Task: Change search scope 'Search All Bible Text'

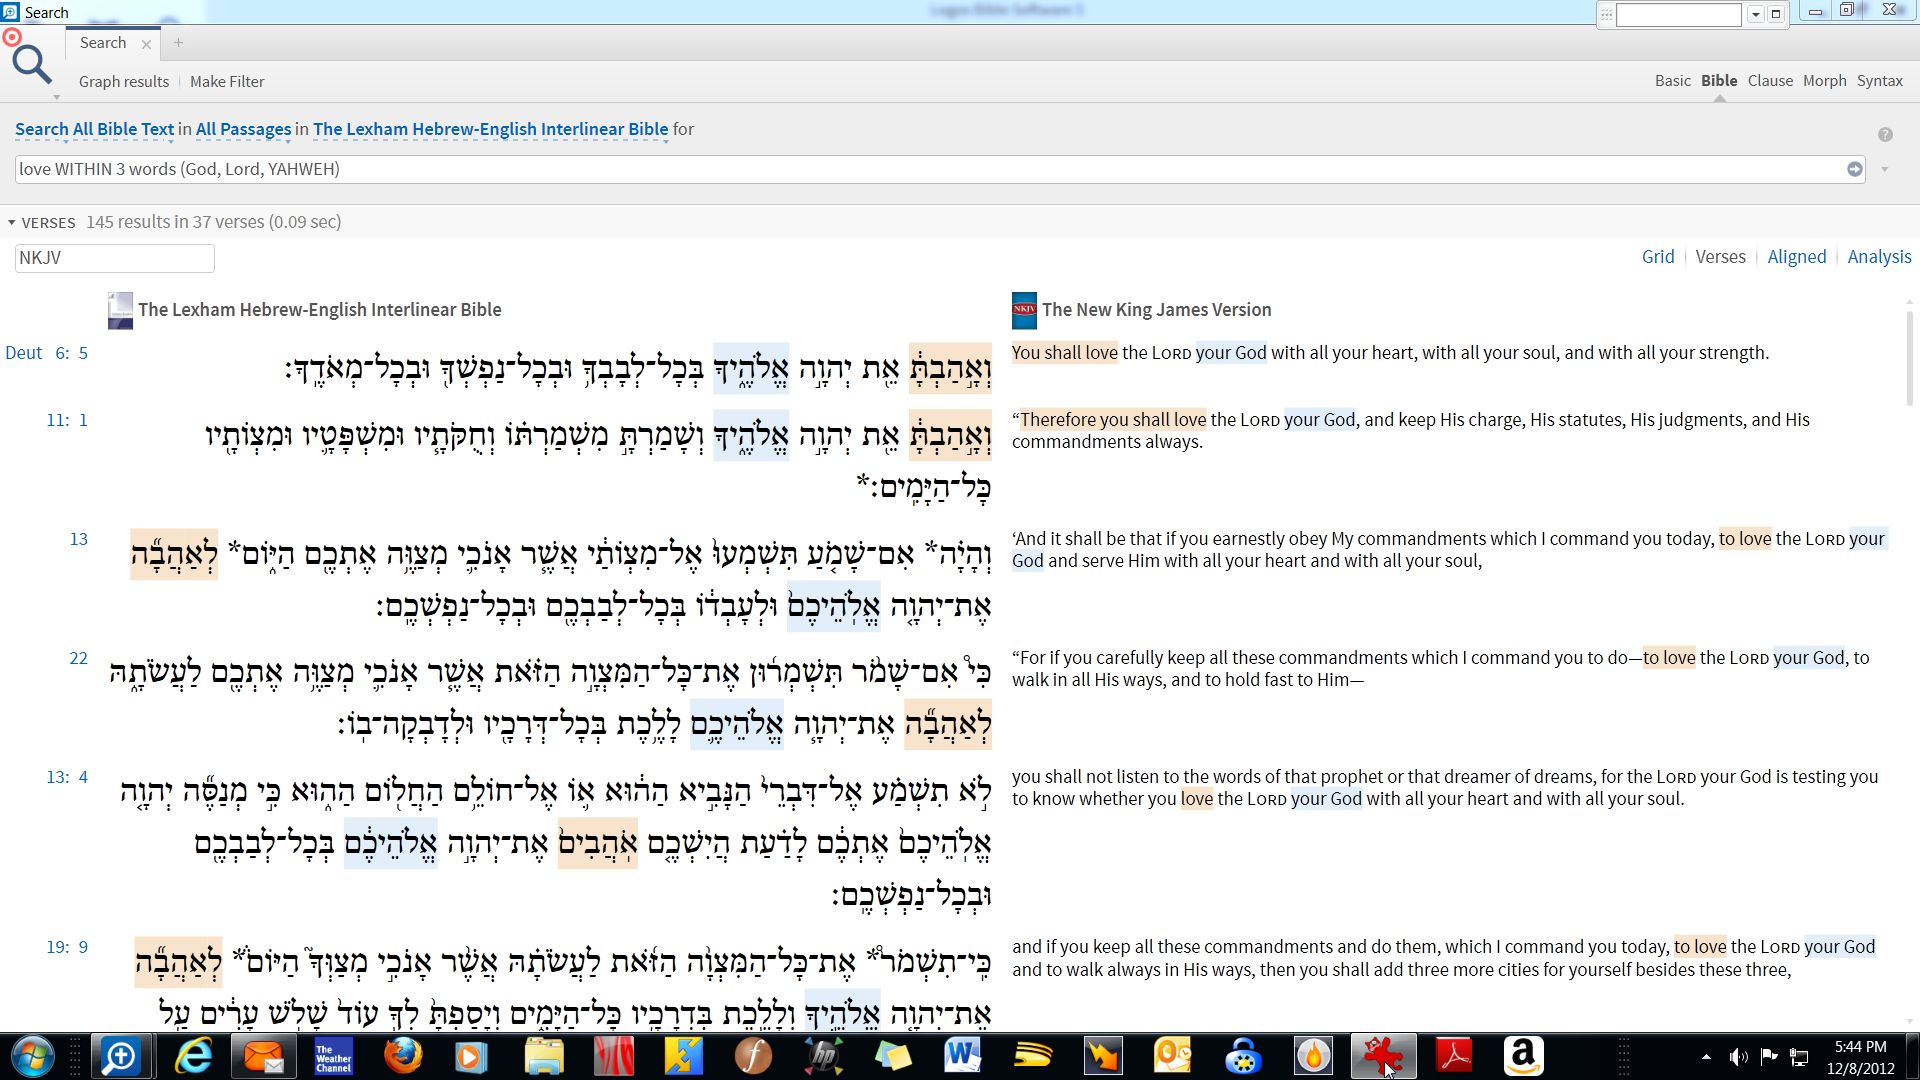Action: coord(94,129)
